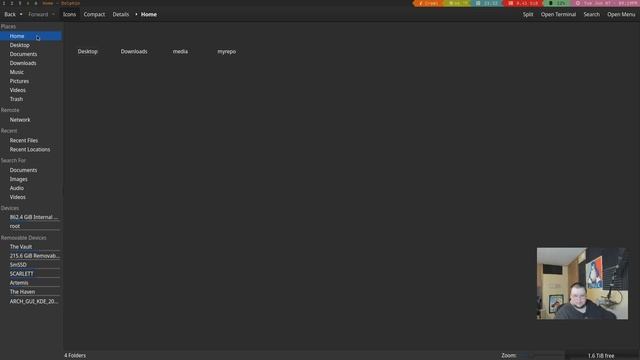Switch to Compact view mode

pyautogui.click(x=94, y=14)
